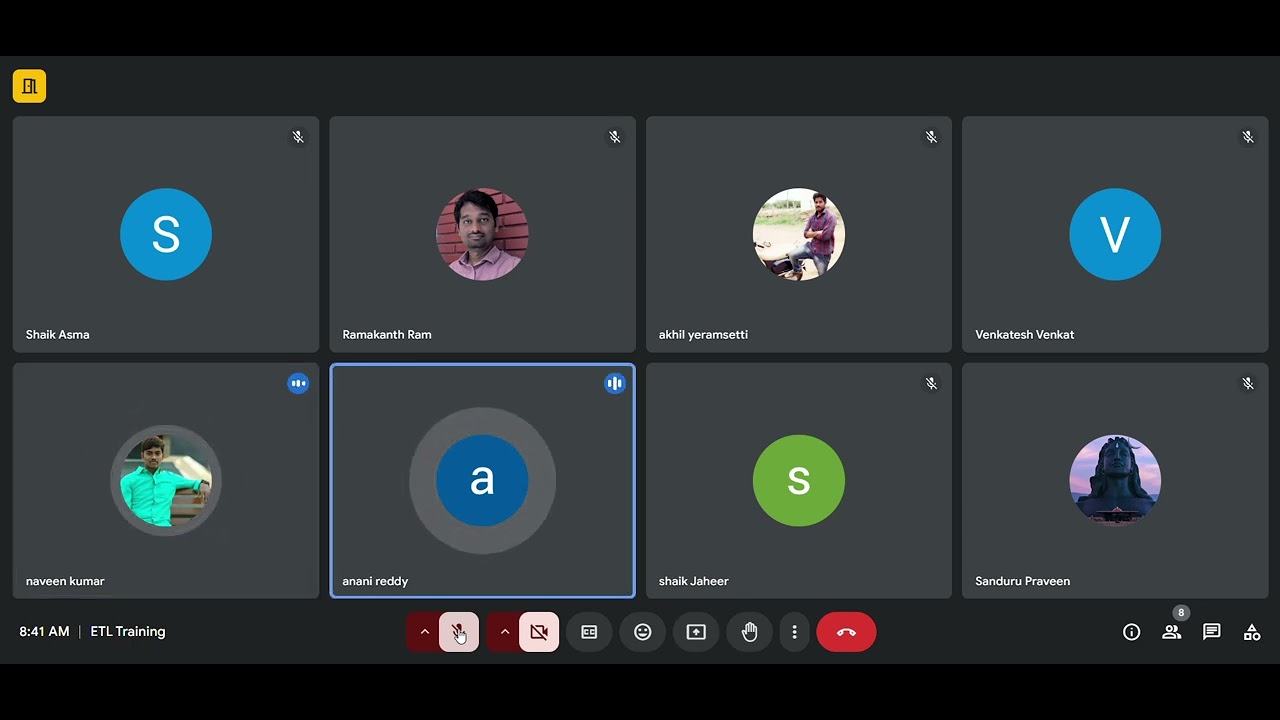The height and width of the screenshot is (720, 1280).
Task: Select anani reddy's avatar
Action: [482, 481]
